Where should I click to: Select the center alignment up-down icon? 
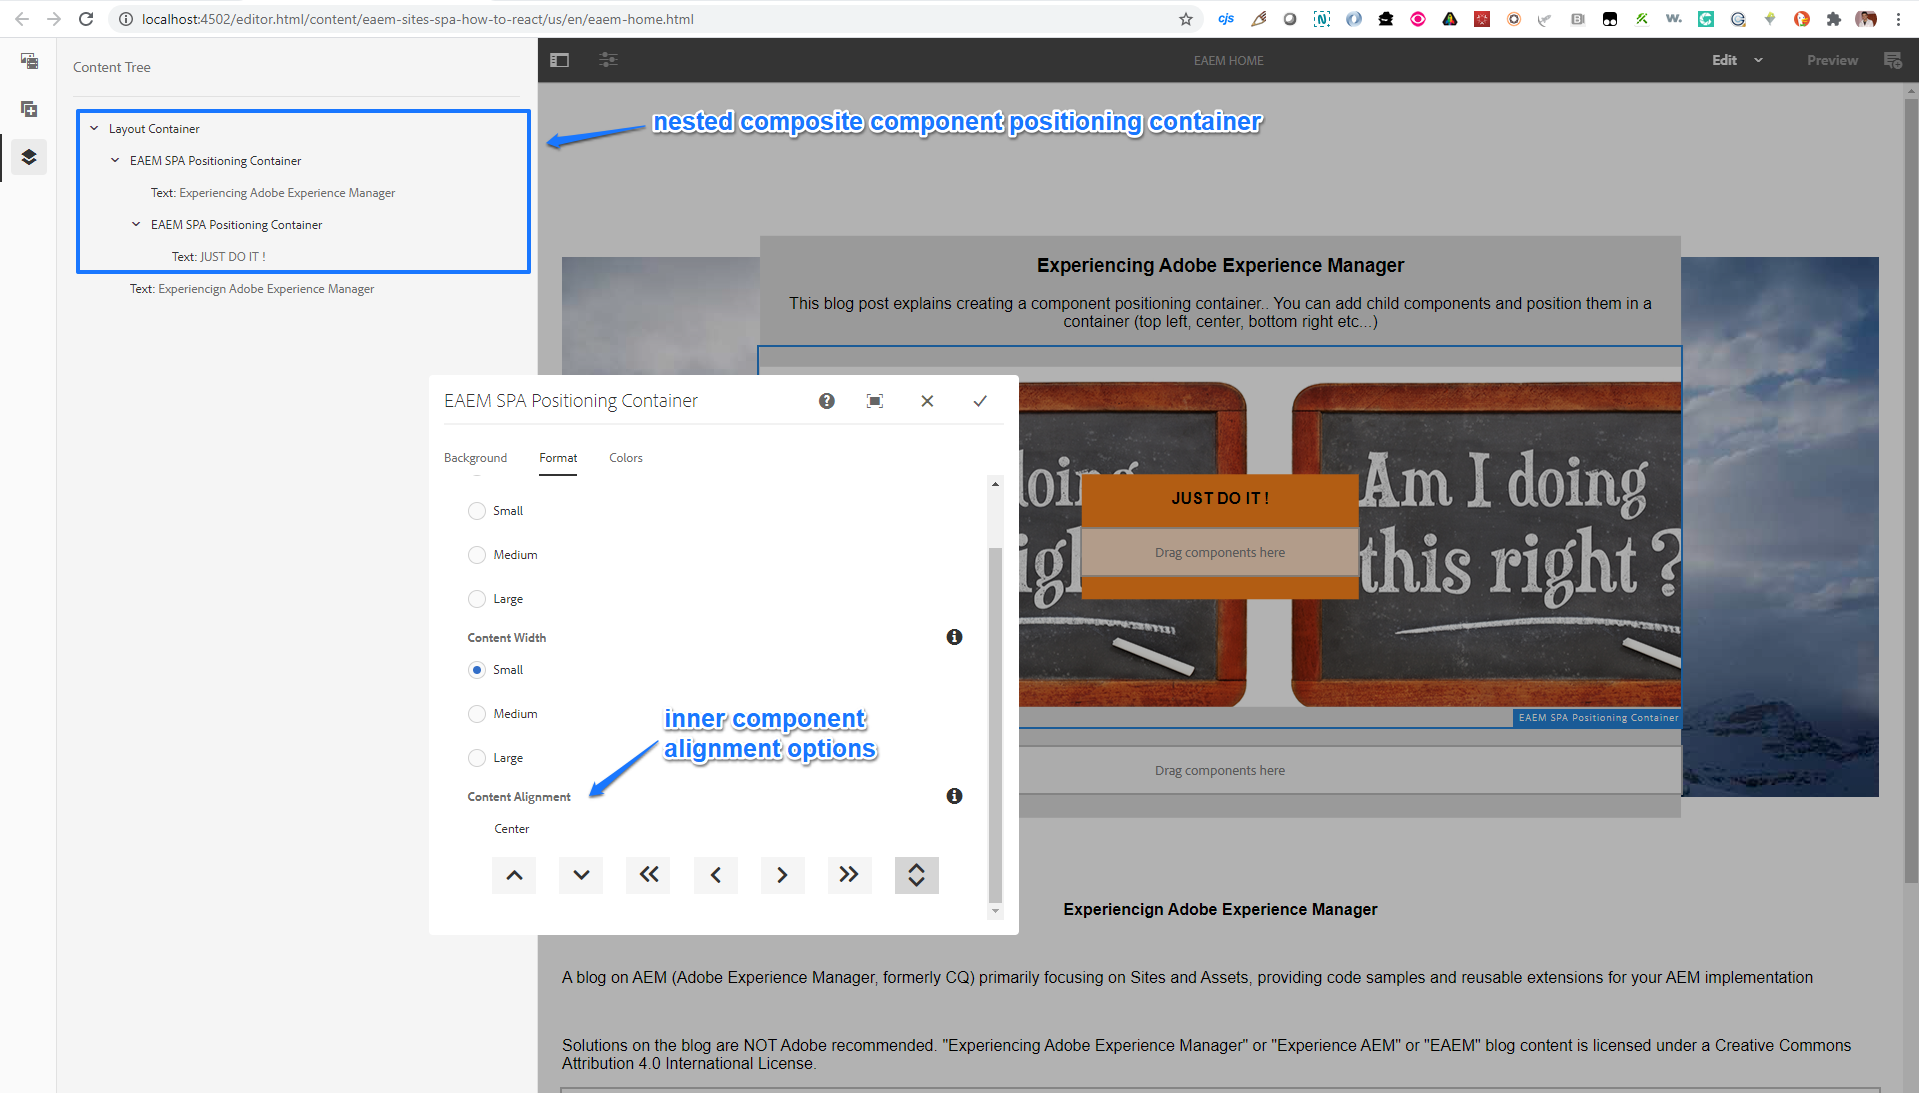tap(916, 875)
